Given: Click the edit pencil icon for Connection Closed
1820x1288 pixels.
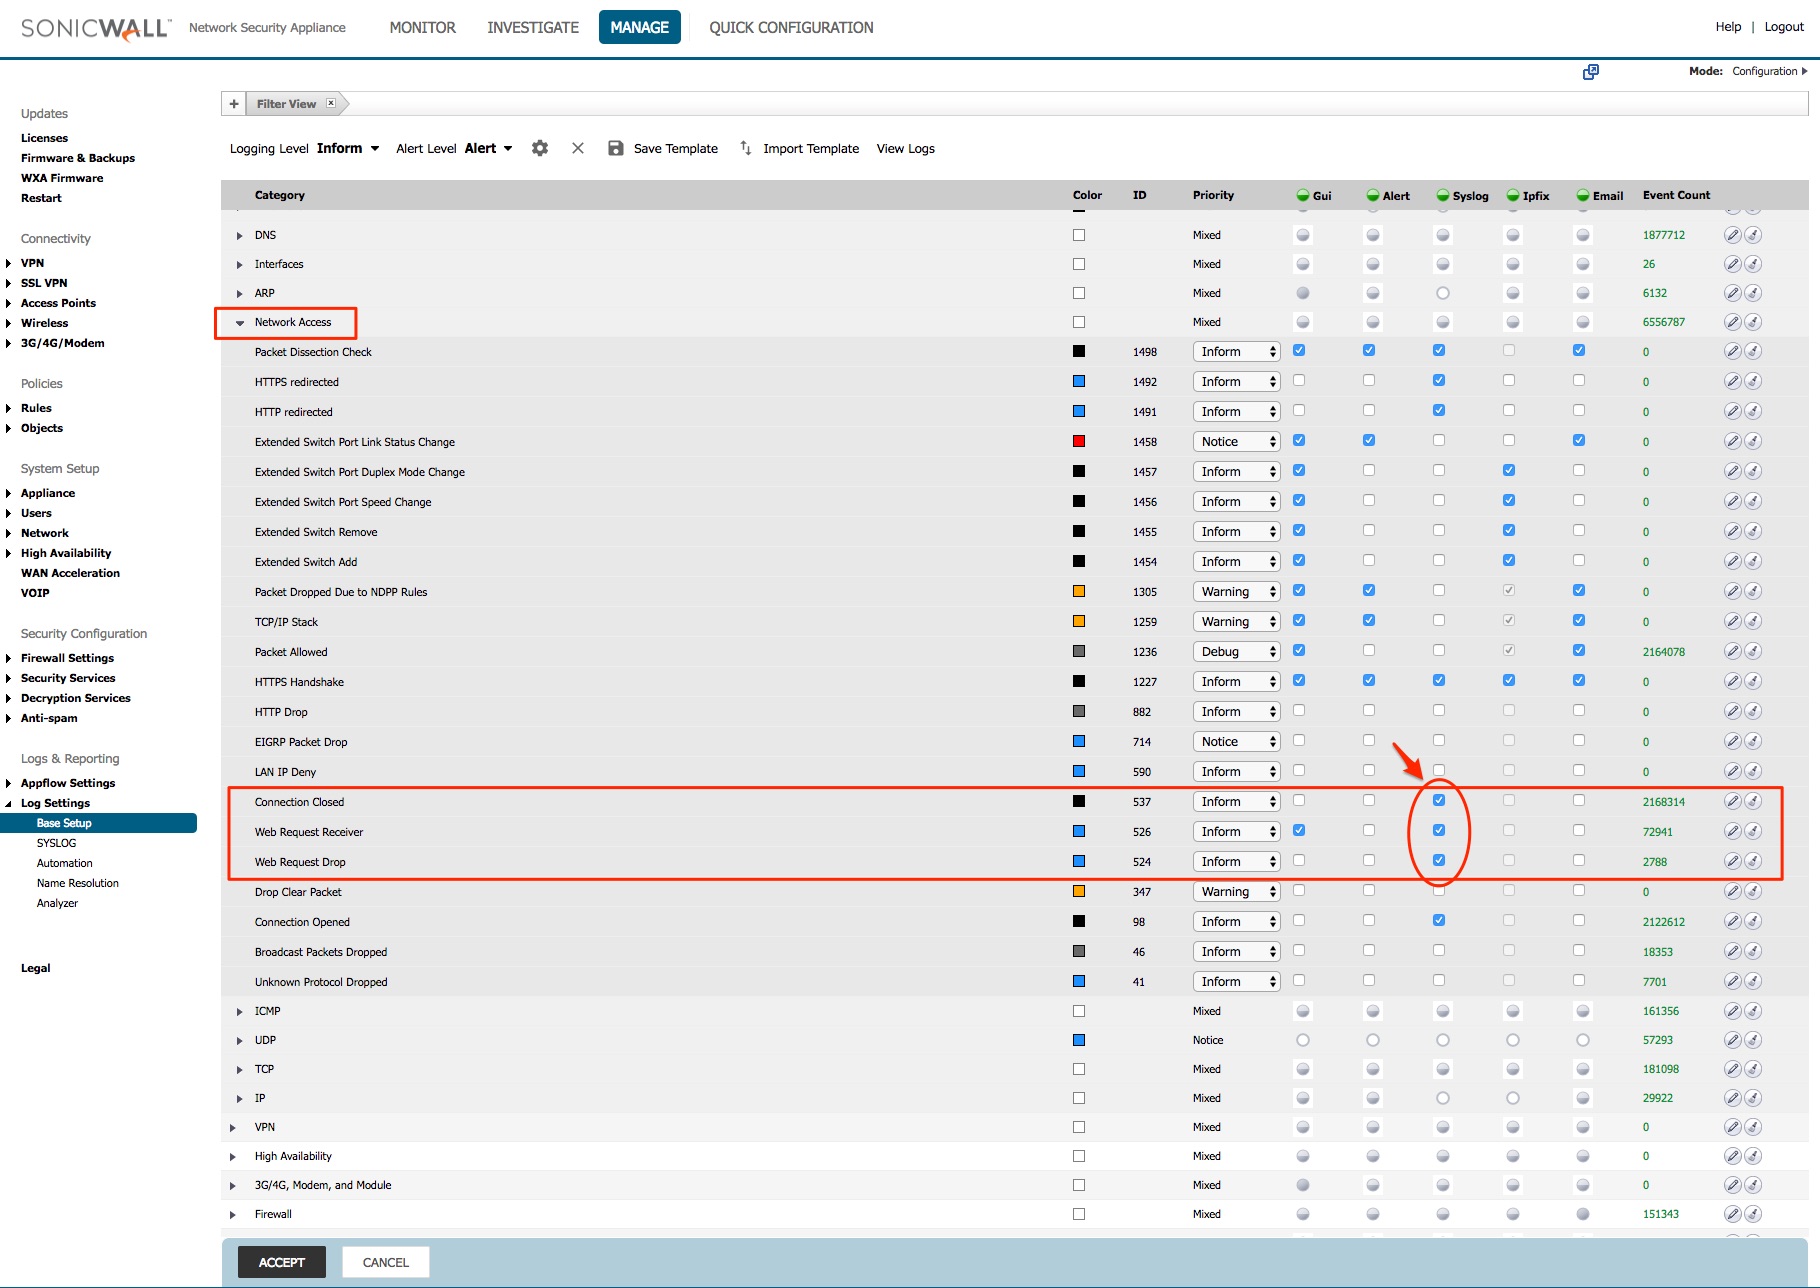Looking at the screenshot, I should click(x=1733, y=801).
